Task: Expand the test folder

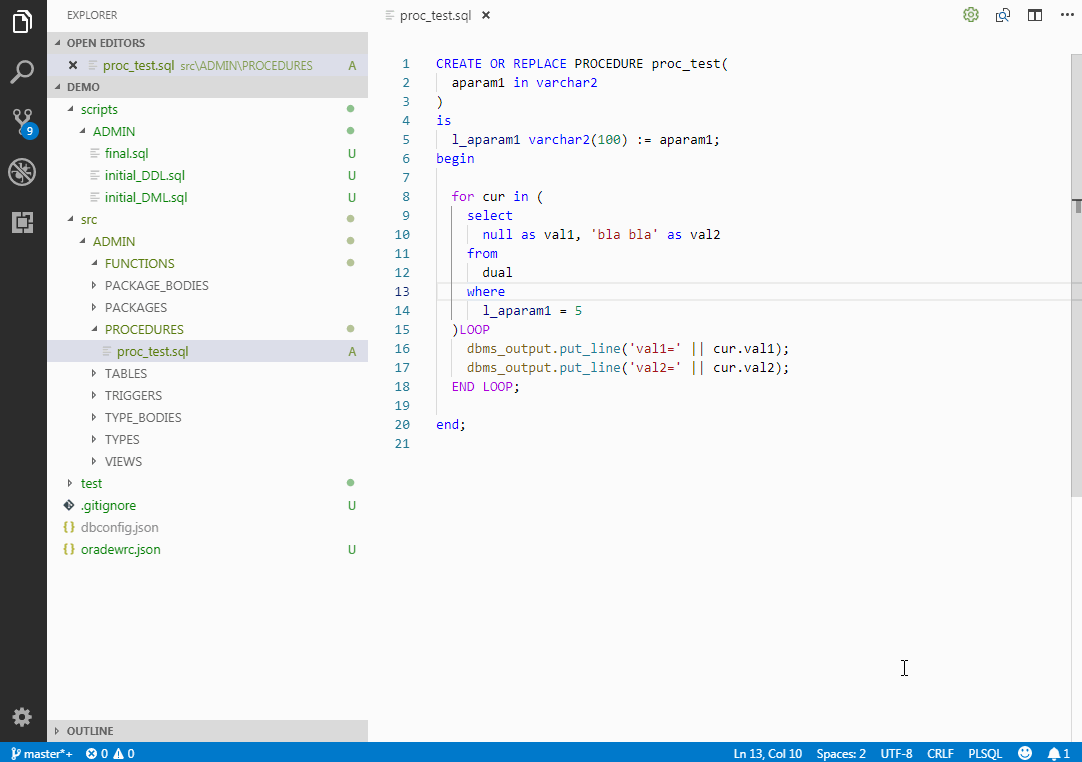Action: [x=207, y=483]
